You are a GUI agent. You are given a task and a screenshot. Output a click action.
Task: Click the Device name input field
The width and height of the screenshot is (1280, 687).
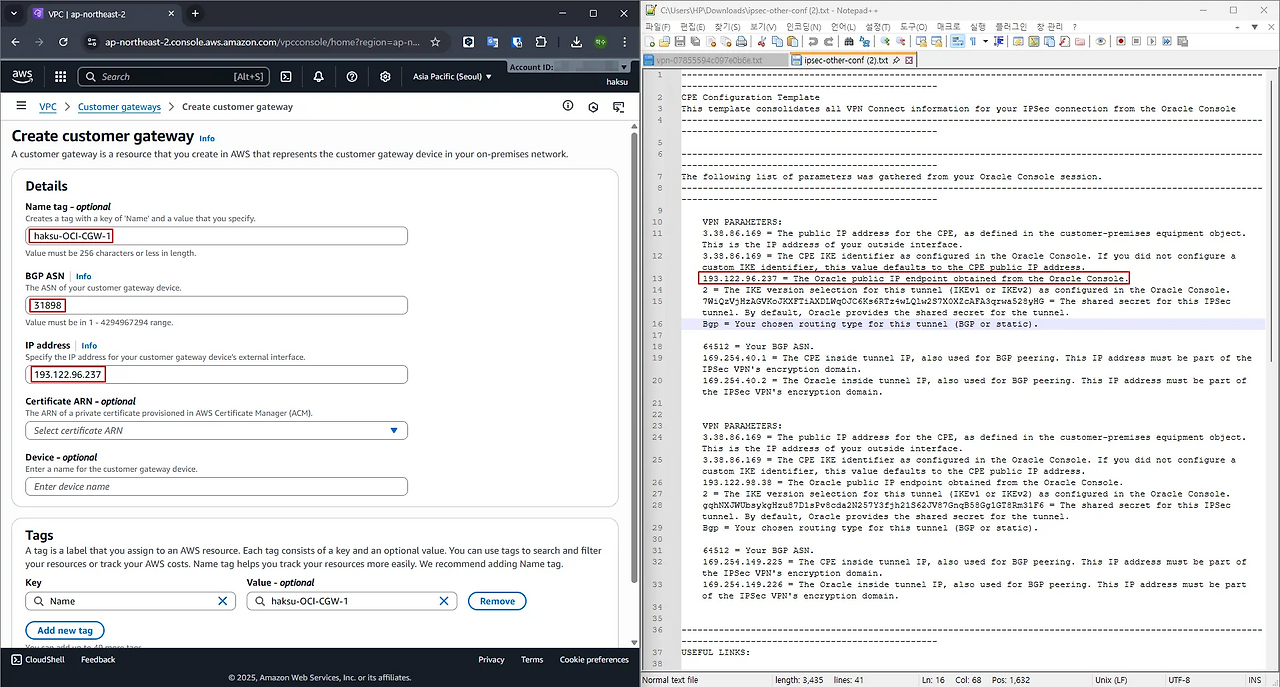[x=216, y=487]
